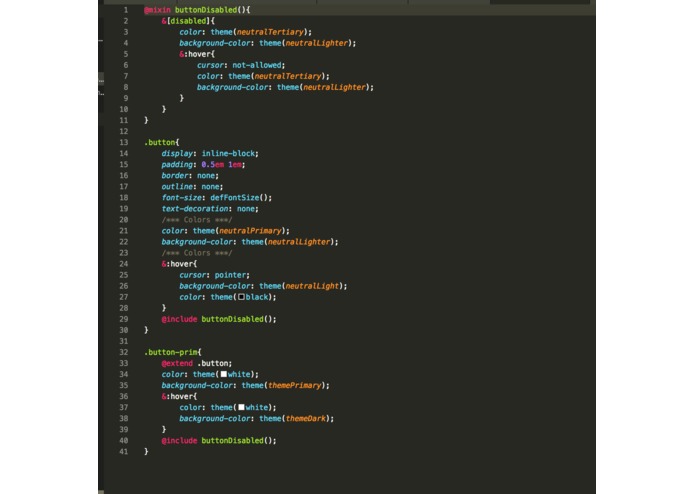Image resolution: width=695 pixels, height=494 pixels.
Task: Click line number 12 in gutter
Action: pos(124,131)
